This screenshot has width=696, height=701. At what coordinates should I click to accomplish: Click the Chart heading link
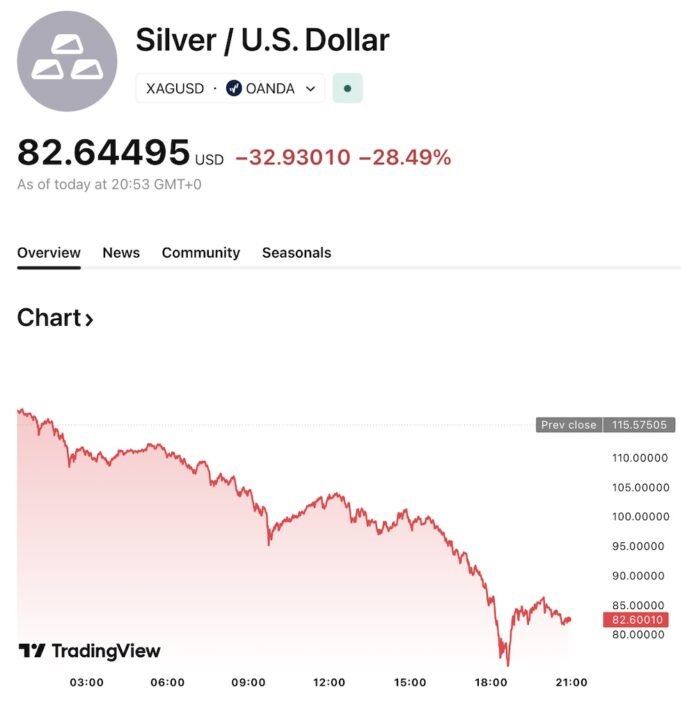pyautogui.click(x=49, y=318)
